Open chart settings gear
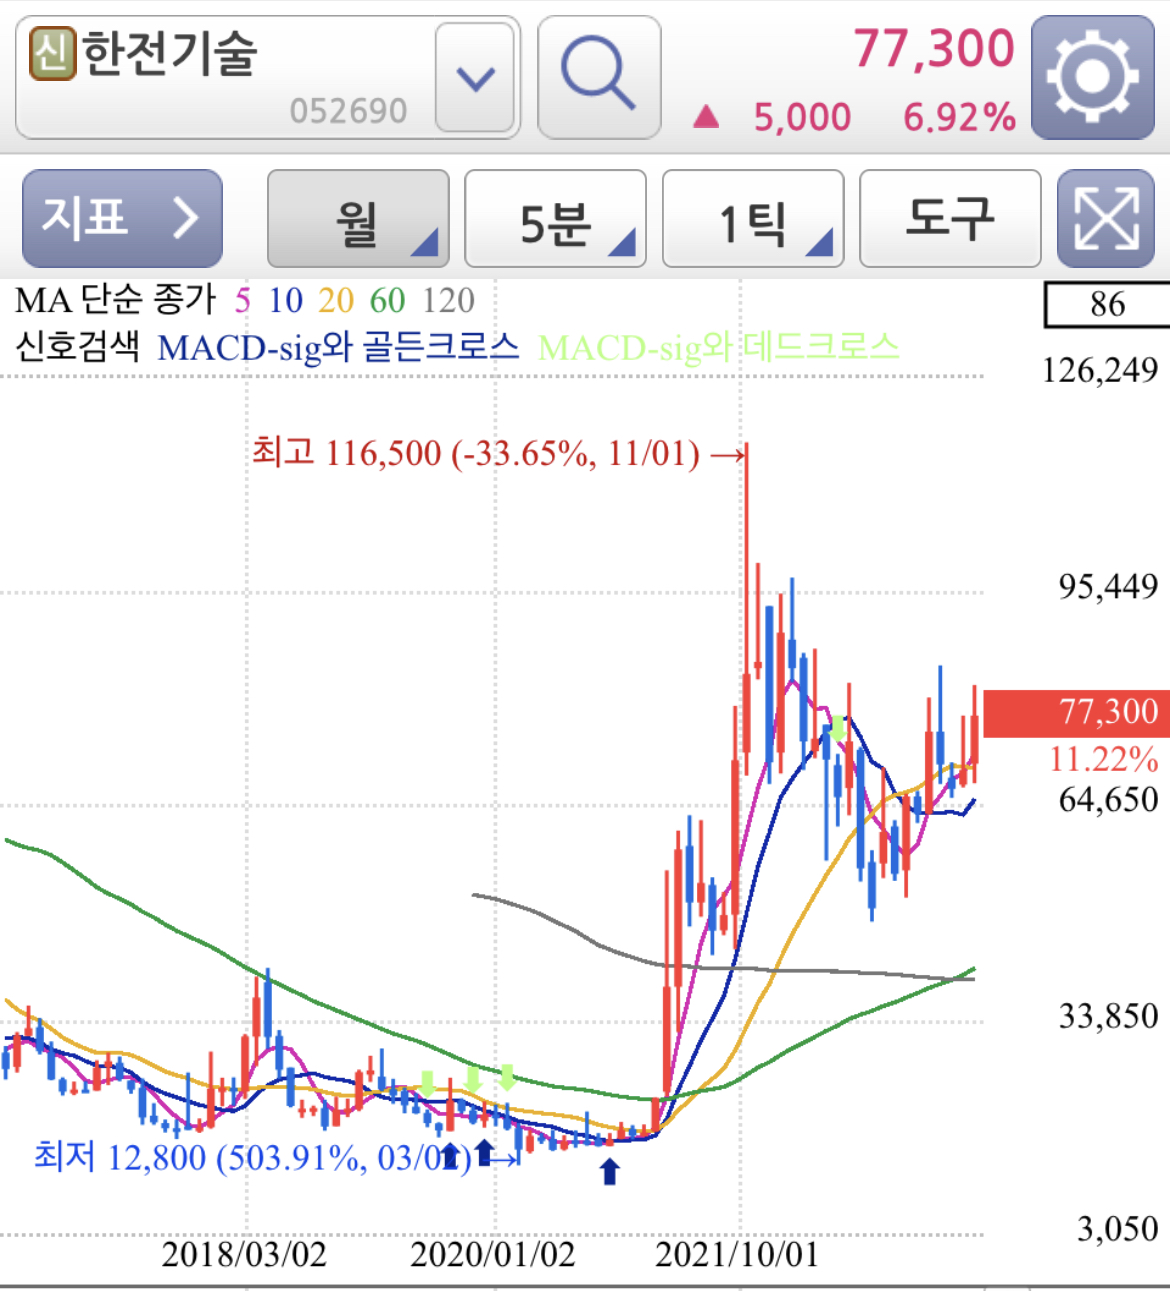The width and height of the screenshot is (1170, 1291). click(x=1093, y=77)
